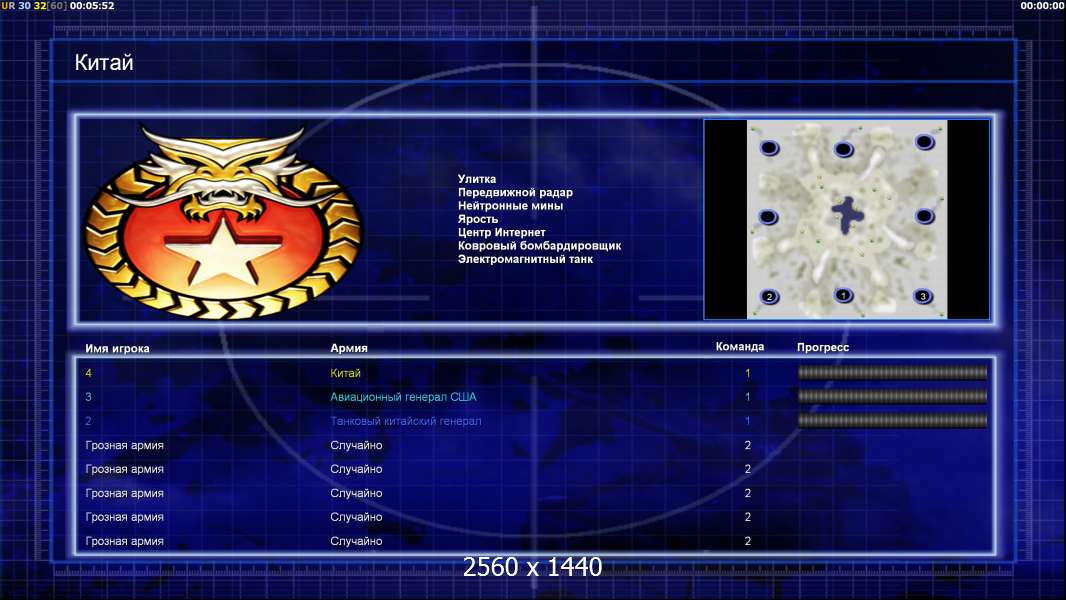Select player name 2 in dark blue

pos(88,421)
